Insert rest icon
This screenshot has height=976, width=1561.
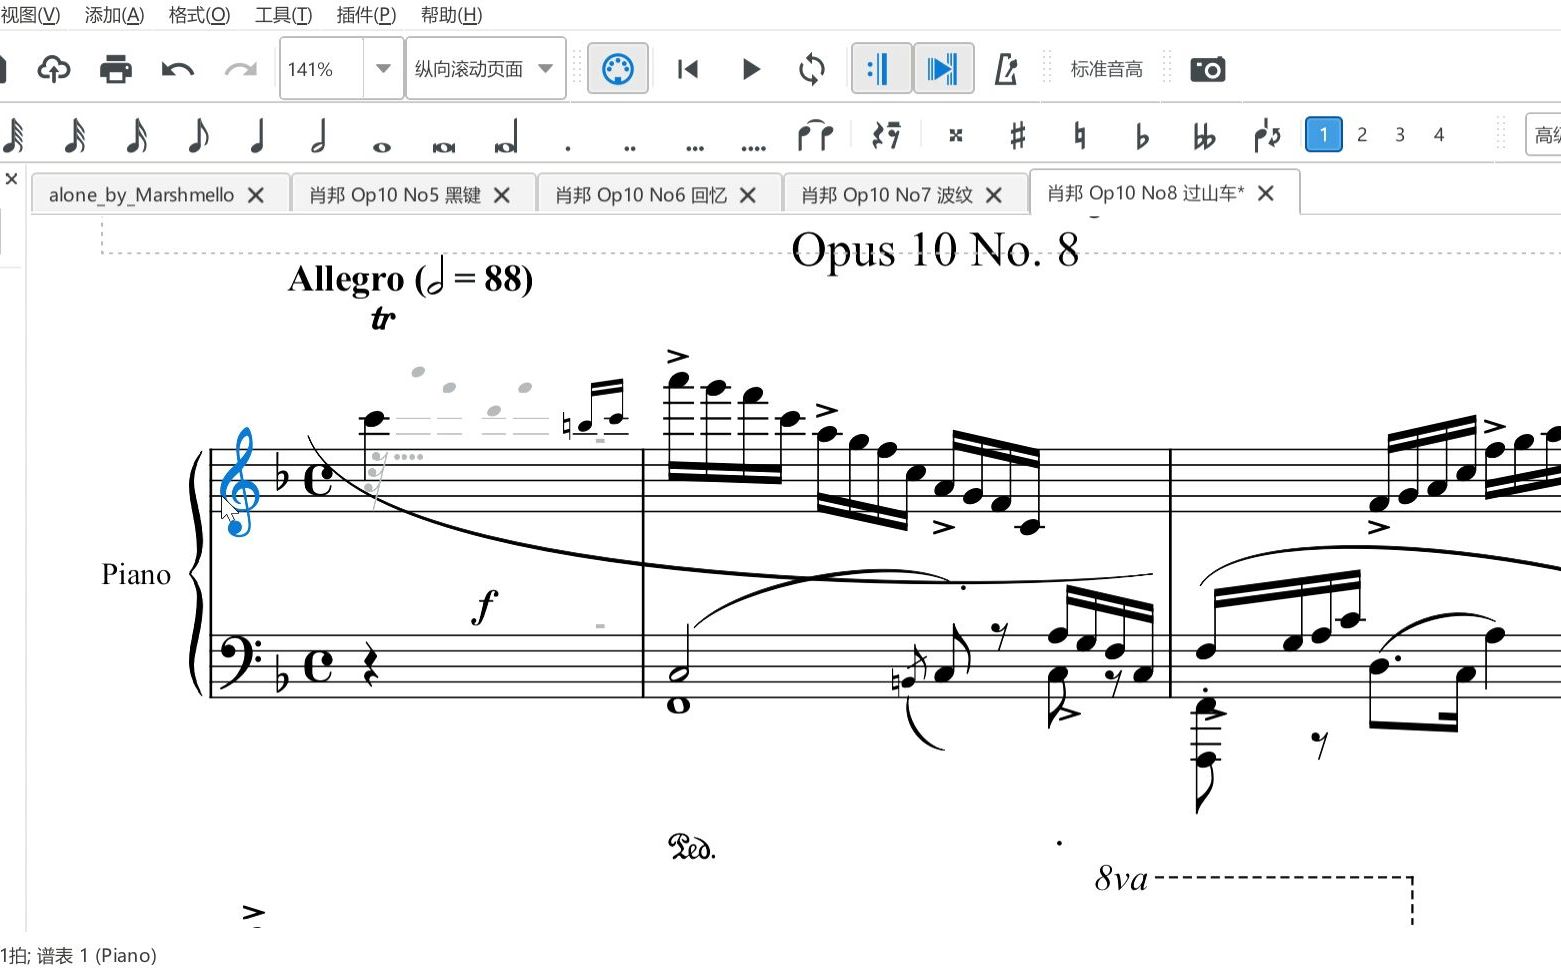tap(886, 135)
